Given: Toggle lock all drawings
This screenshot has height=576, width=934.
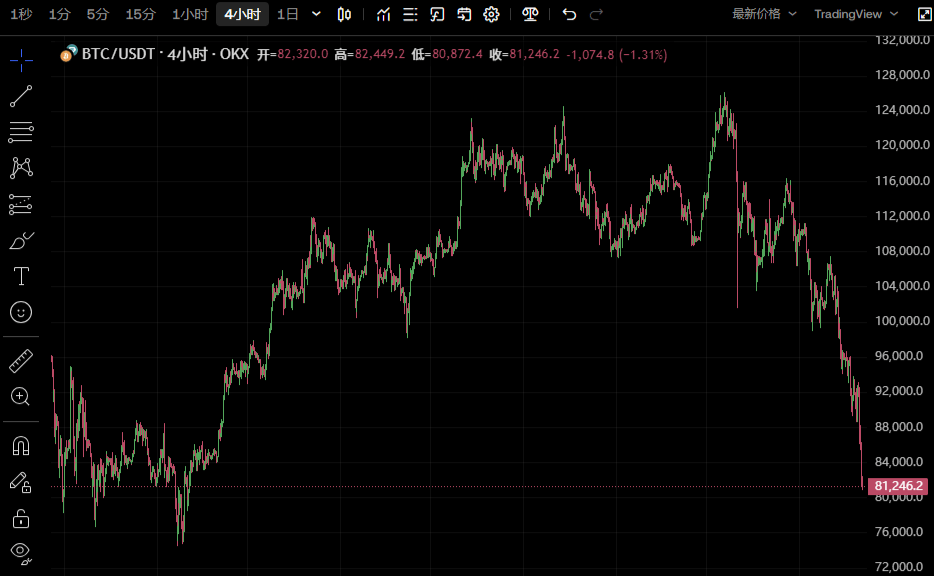Looking at the screenshot, I should pos(21,518).
